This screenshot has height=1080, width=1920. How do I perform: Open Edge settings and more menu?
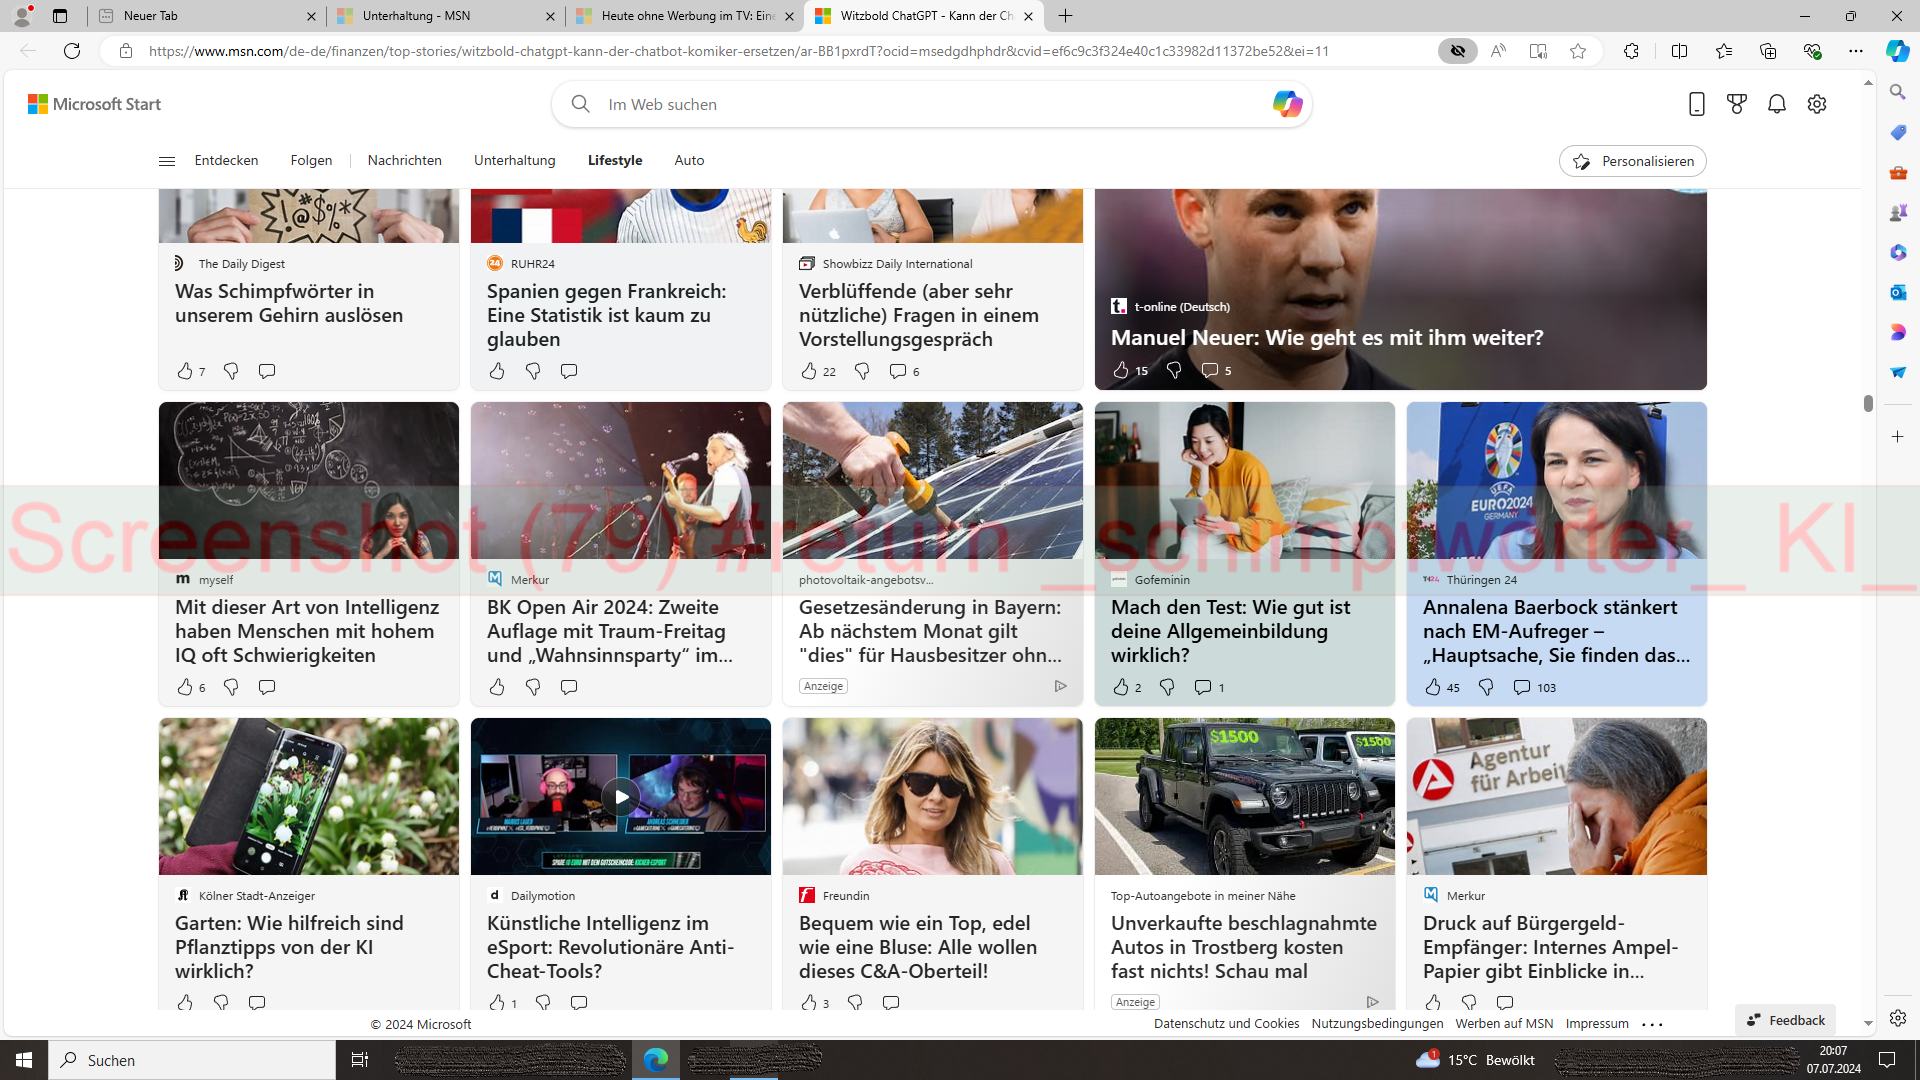pos(1856,51)
